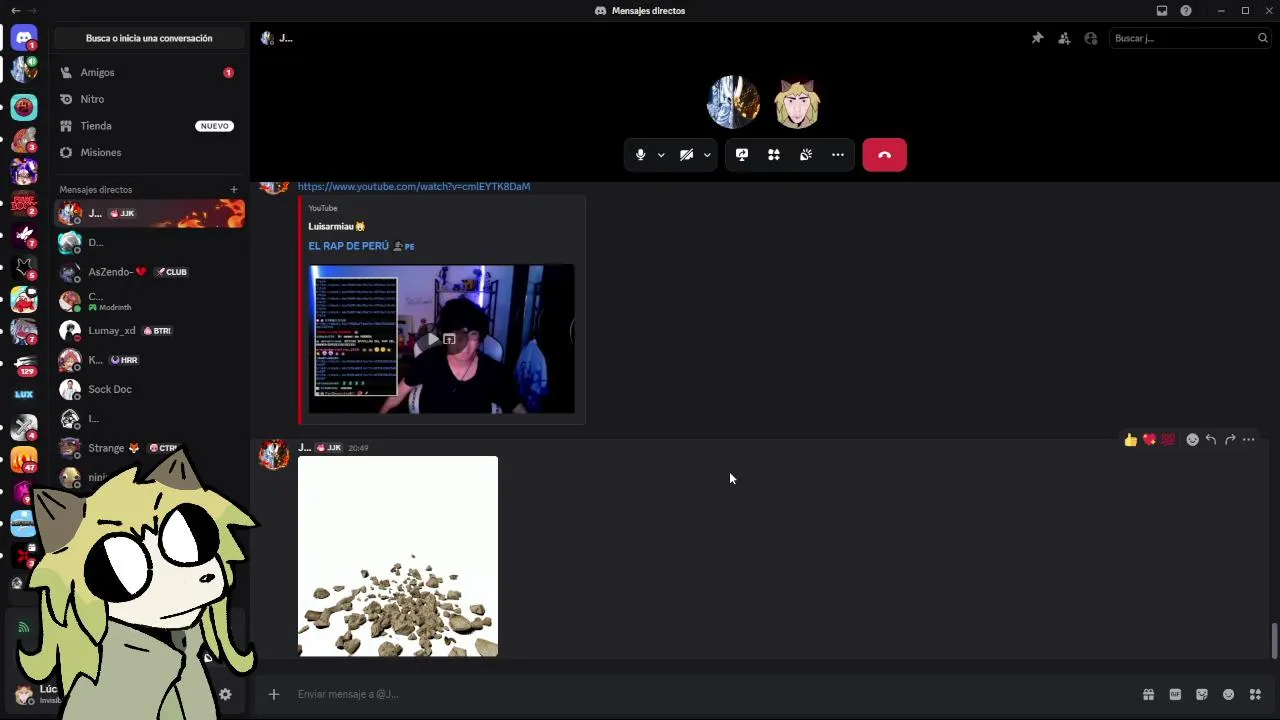Reply to the image message

point(1211,440)
